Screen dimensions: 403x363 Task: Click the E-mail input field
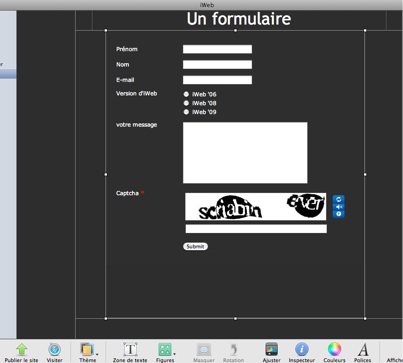217,80
